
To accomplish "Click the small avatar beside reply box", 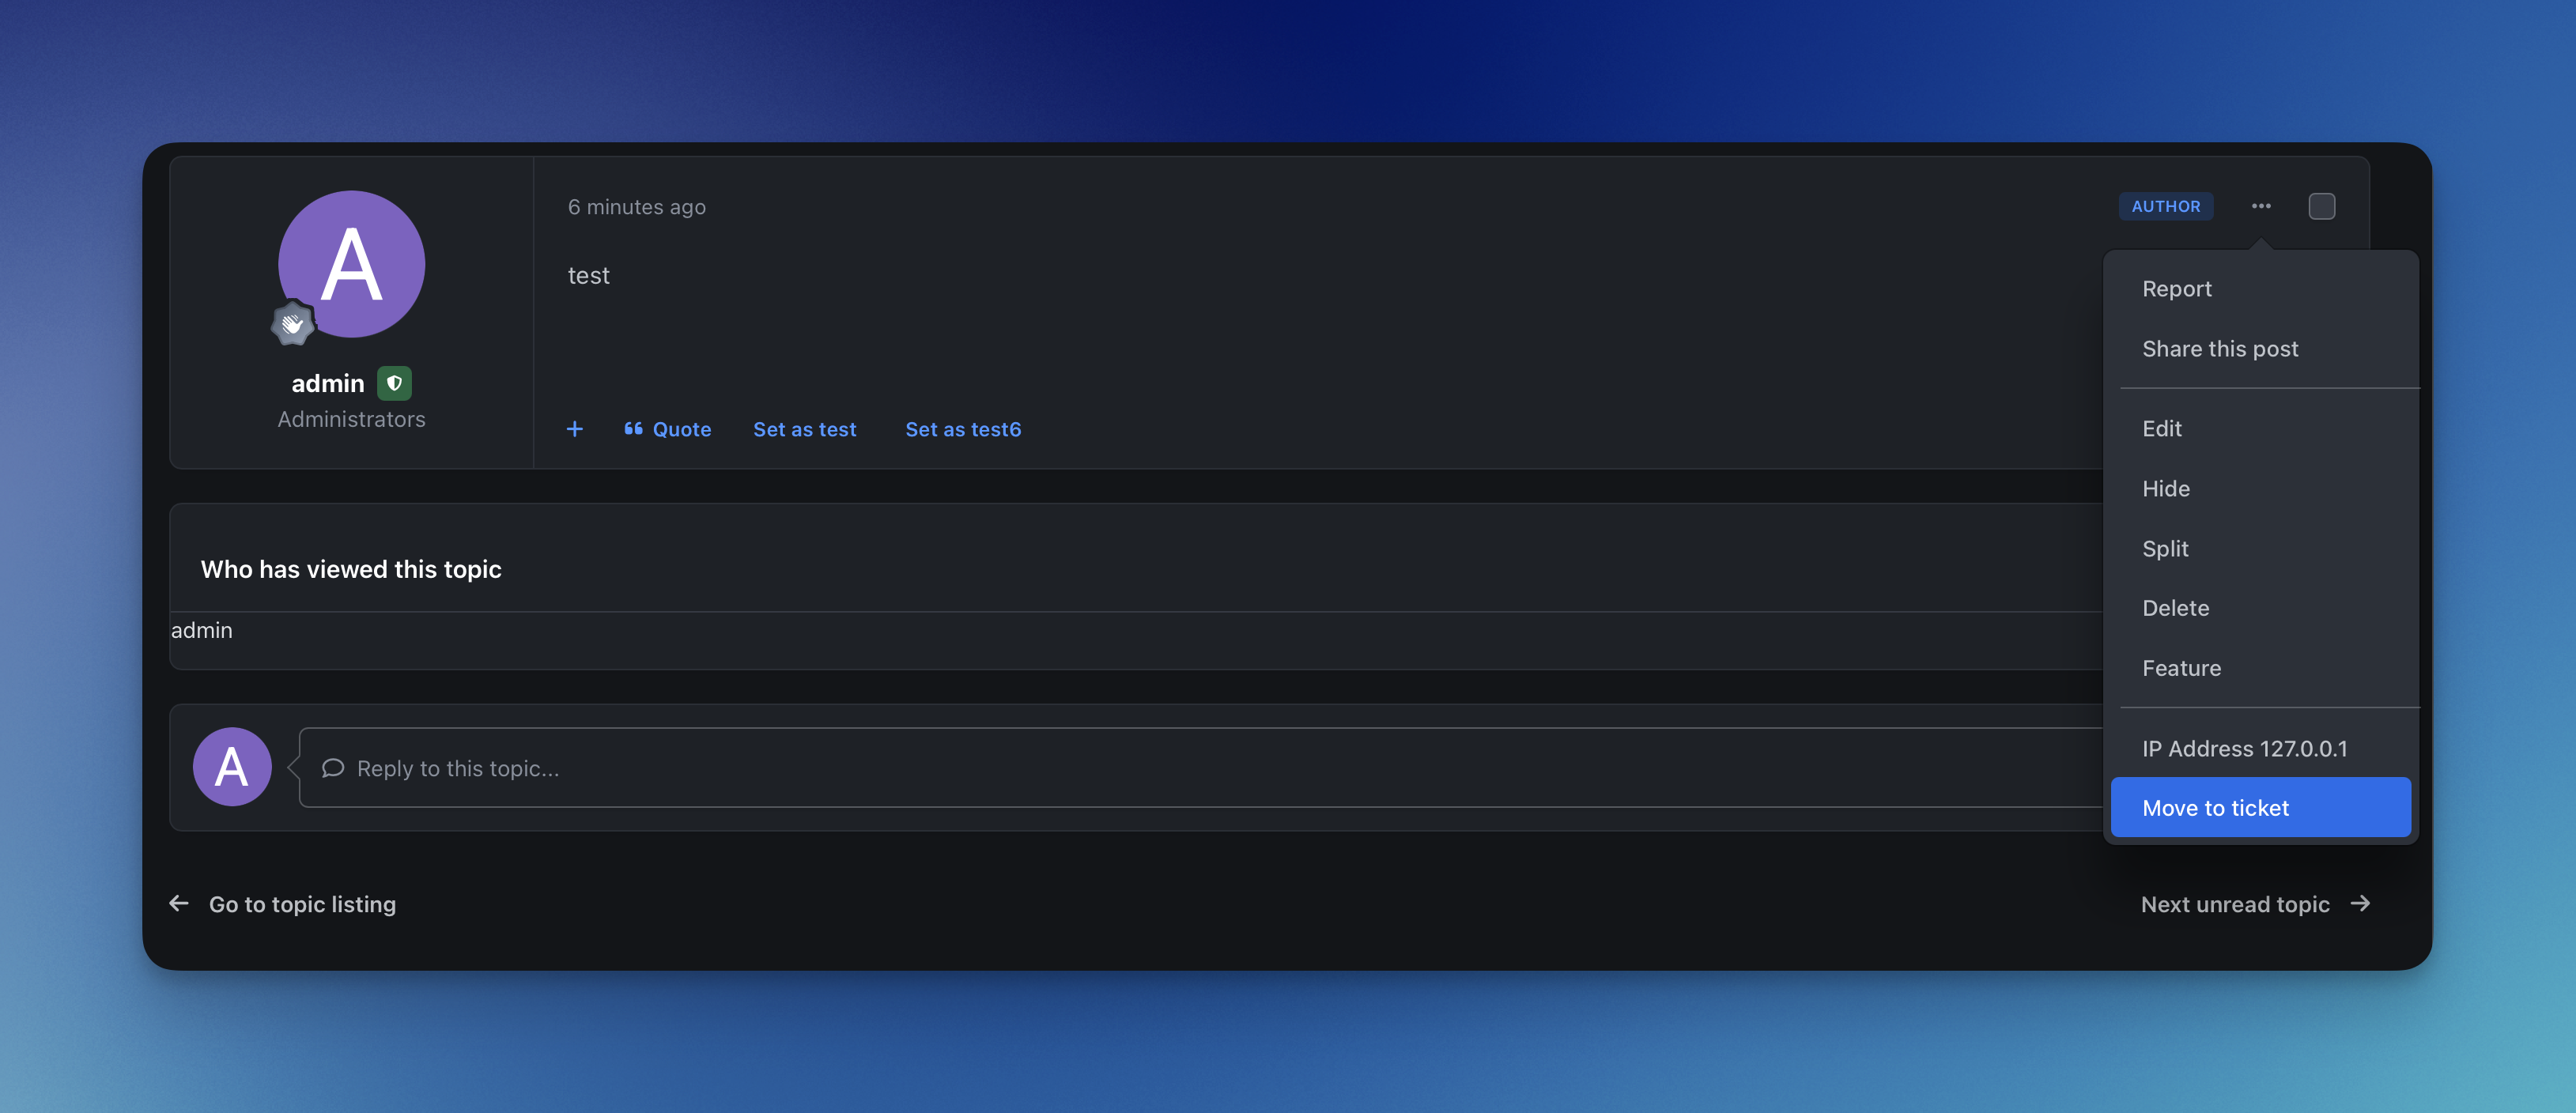I will [x=232, y=767].
